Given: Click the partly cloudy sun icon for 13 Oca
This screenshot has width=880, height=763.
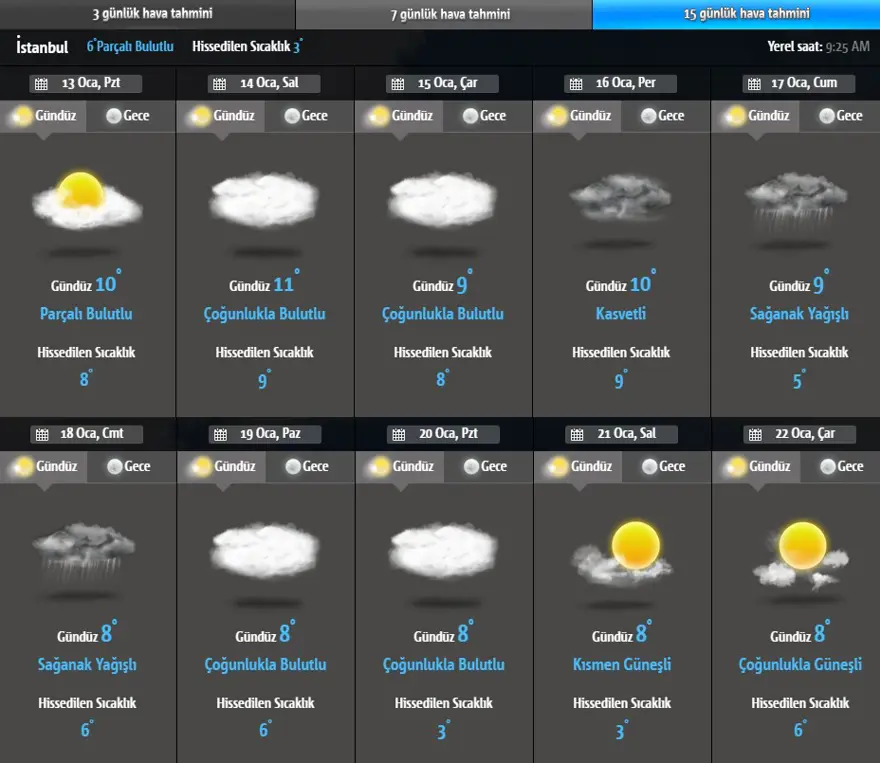Looking at the screenshot, I should [87, 200].
